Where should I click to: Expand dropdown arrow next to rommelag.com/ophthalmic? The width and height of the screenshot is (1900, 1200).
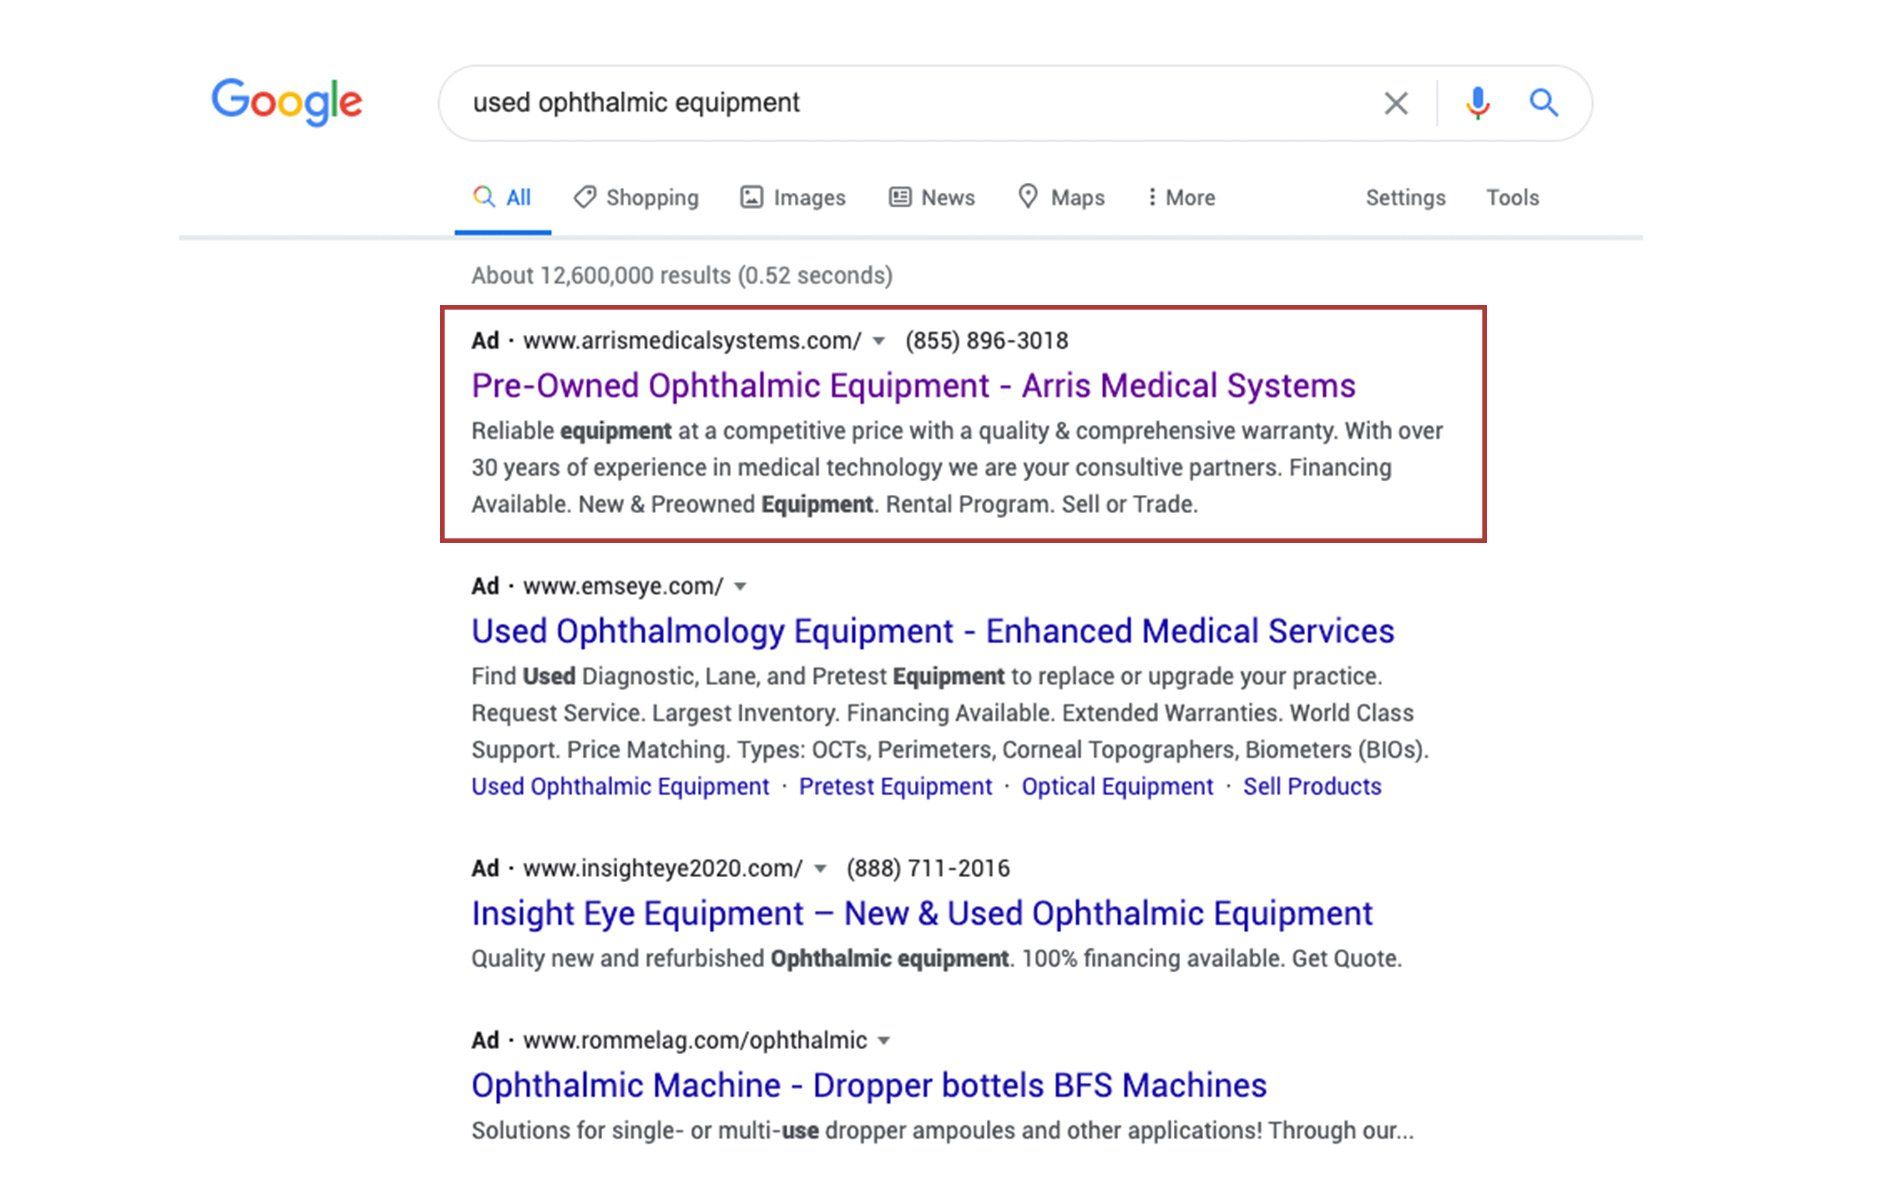tap(884, 1040)
